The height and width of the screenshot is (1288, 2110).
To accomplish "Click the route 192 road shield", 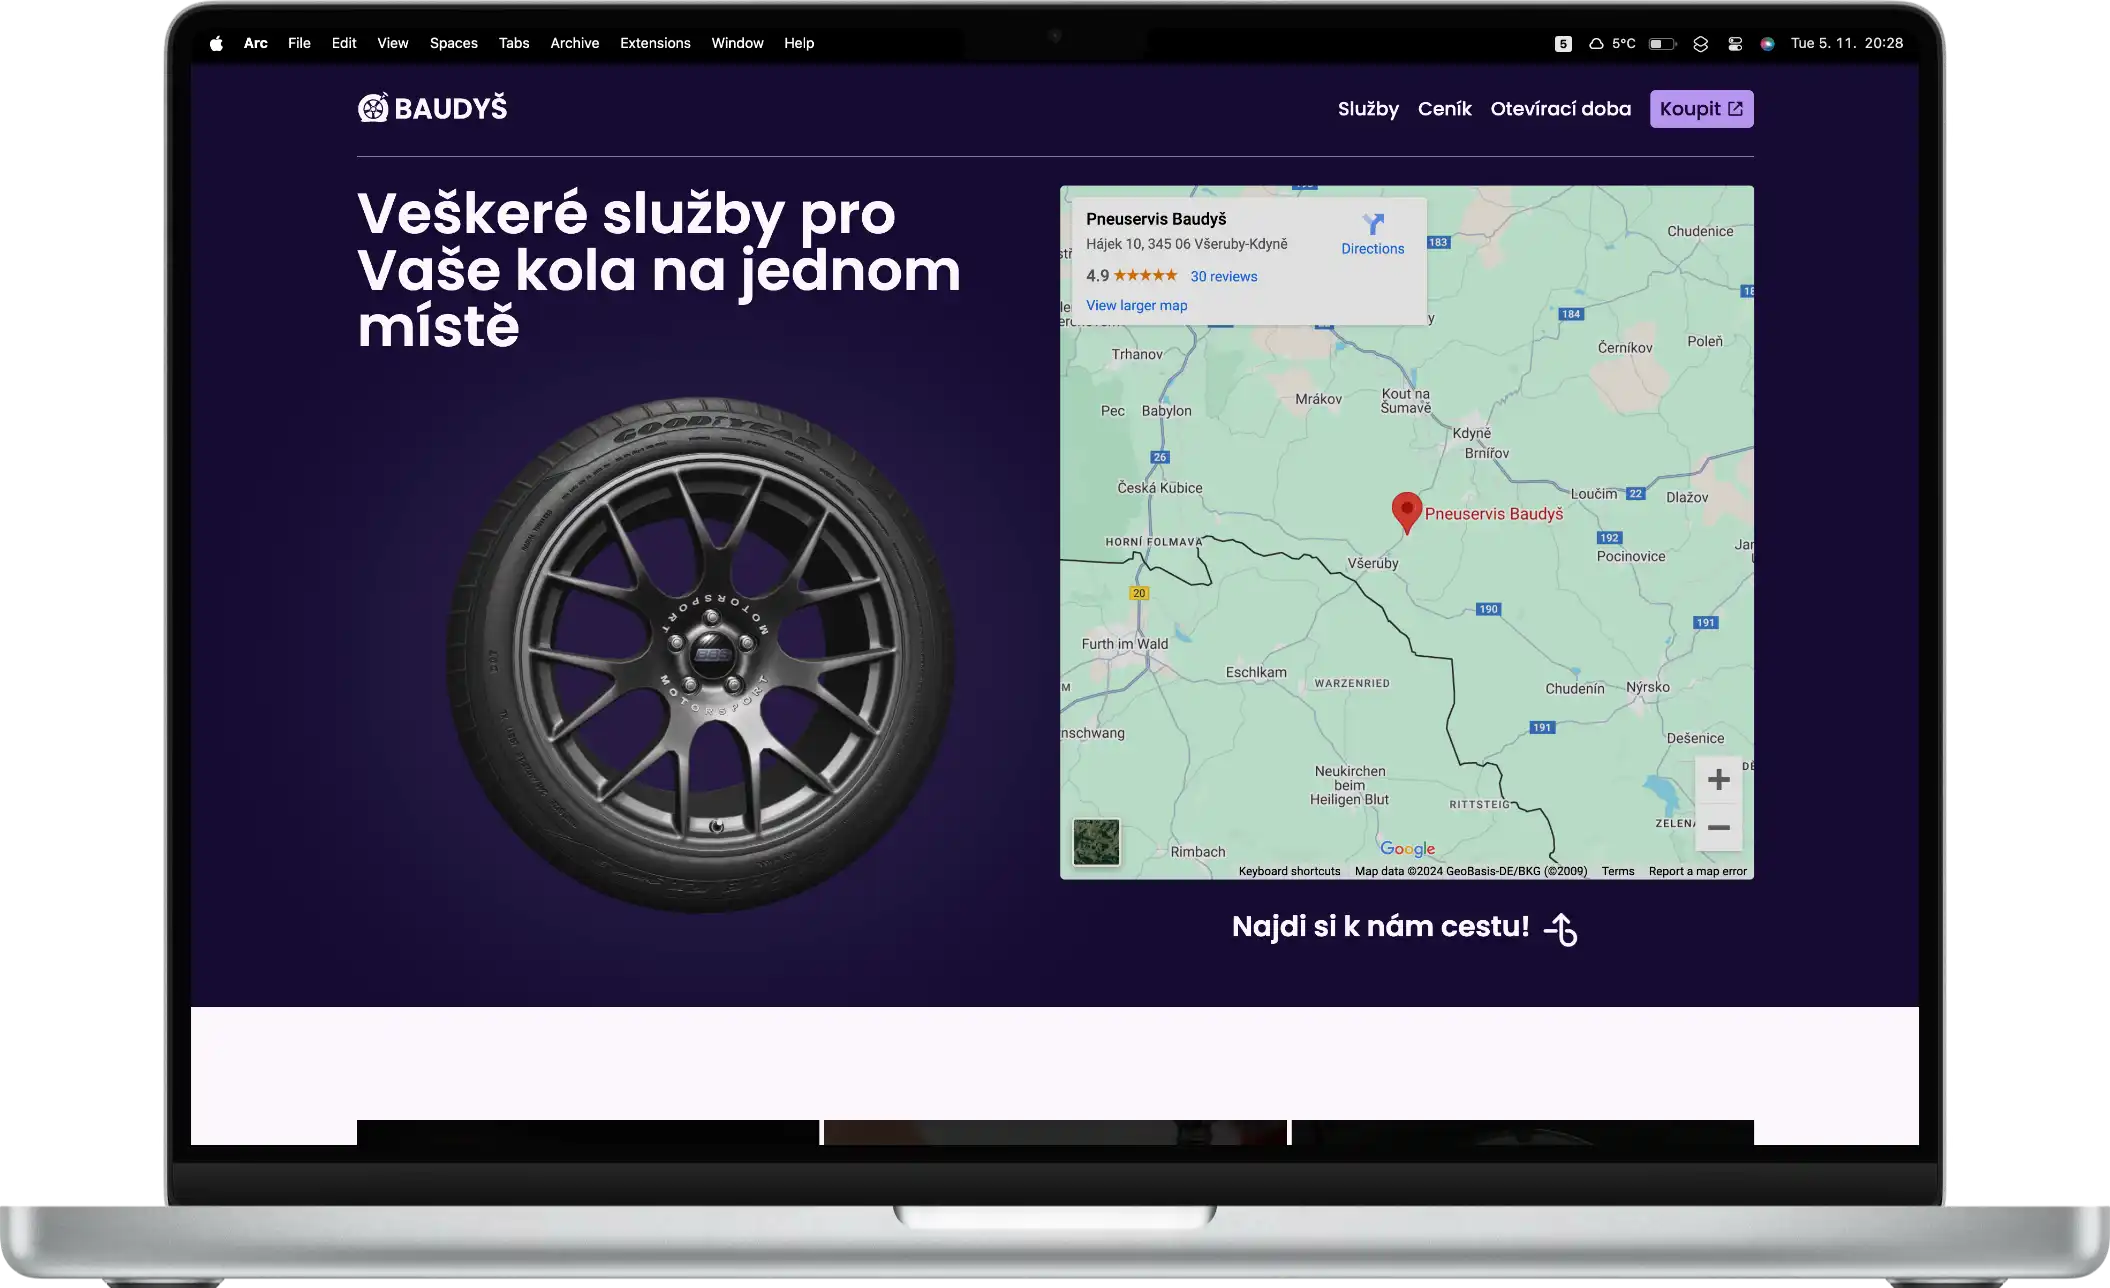I will (1609, 538).
